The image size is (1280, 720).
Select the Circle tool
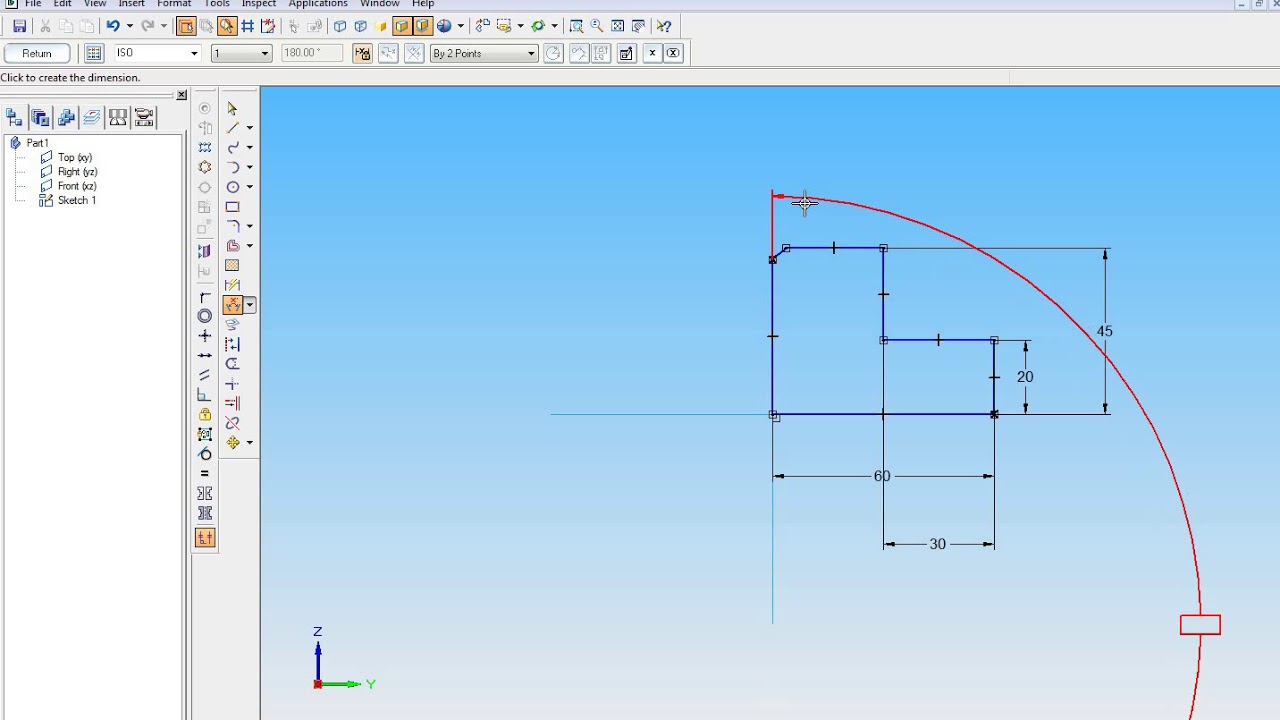pos(232,187)
